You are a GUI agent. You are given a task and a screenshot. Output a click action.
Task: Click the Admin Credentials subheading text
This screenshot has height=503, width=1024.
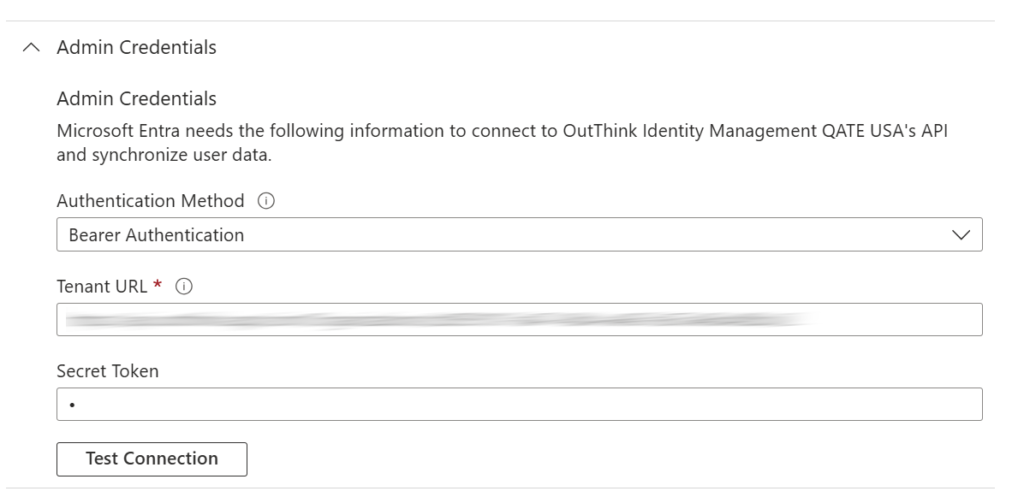point(136,99)
